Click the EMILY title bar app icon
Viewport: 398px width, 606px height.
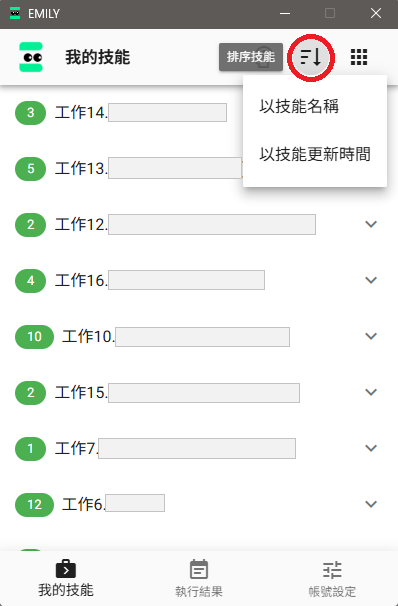click(15, 14)
